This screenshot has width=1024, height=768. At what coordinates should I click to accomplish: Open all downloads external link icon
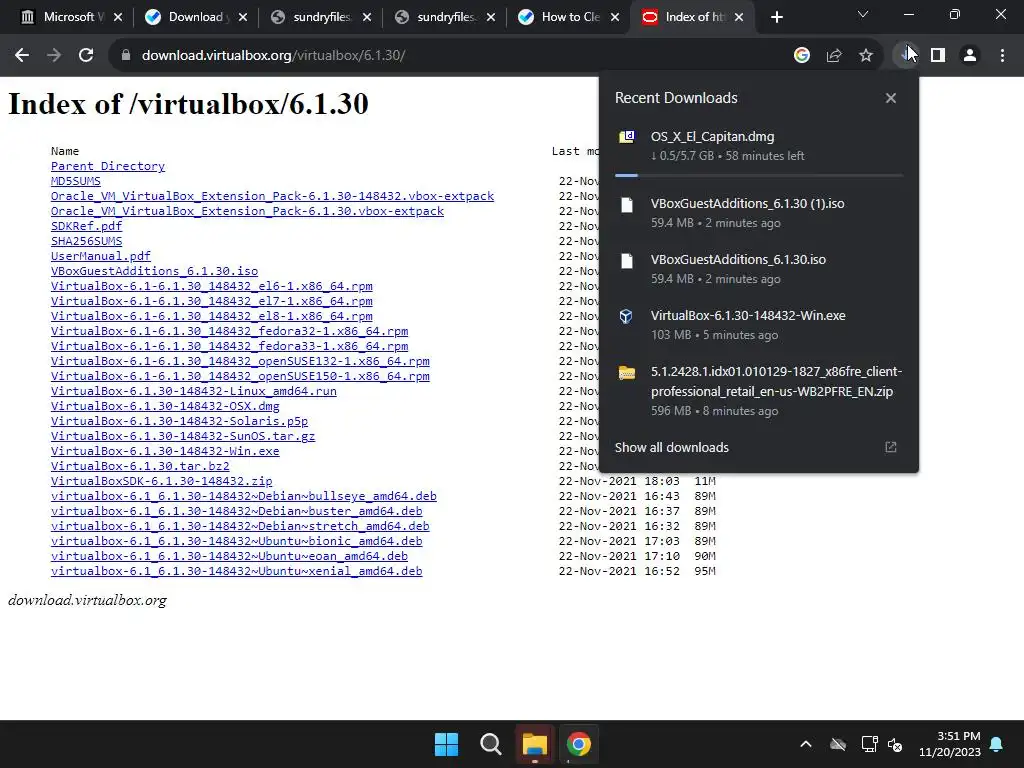(x=891, y=447)
